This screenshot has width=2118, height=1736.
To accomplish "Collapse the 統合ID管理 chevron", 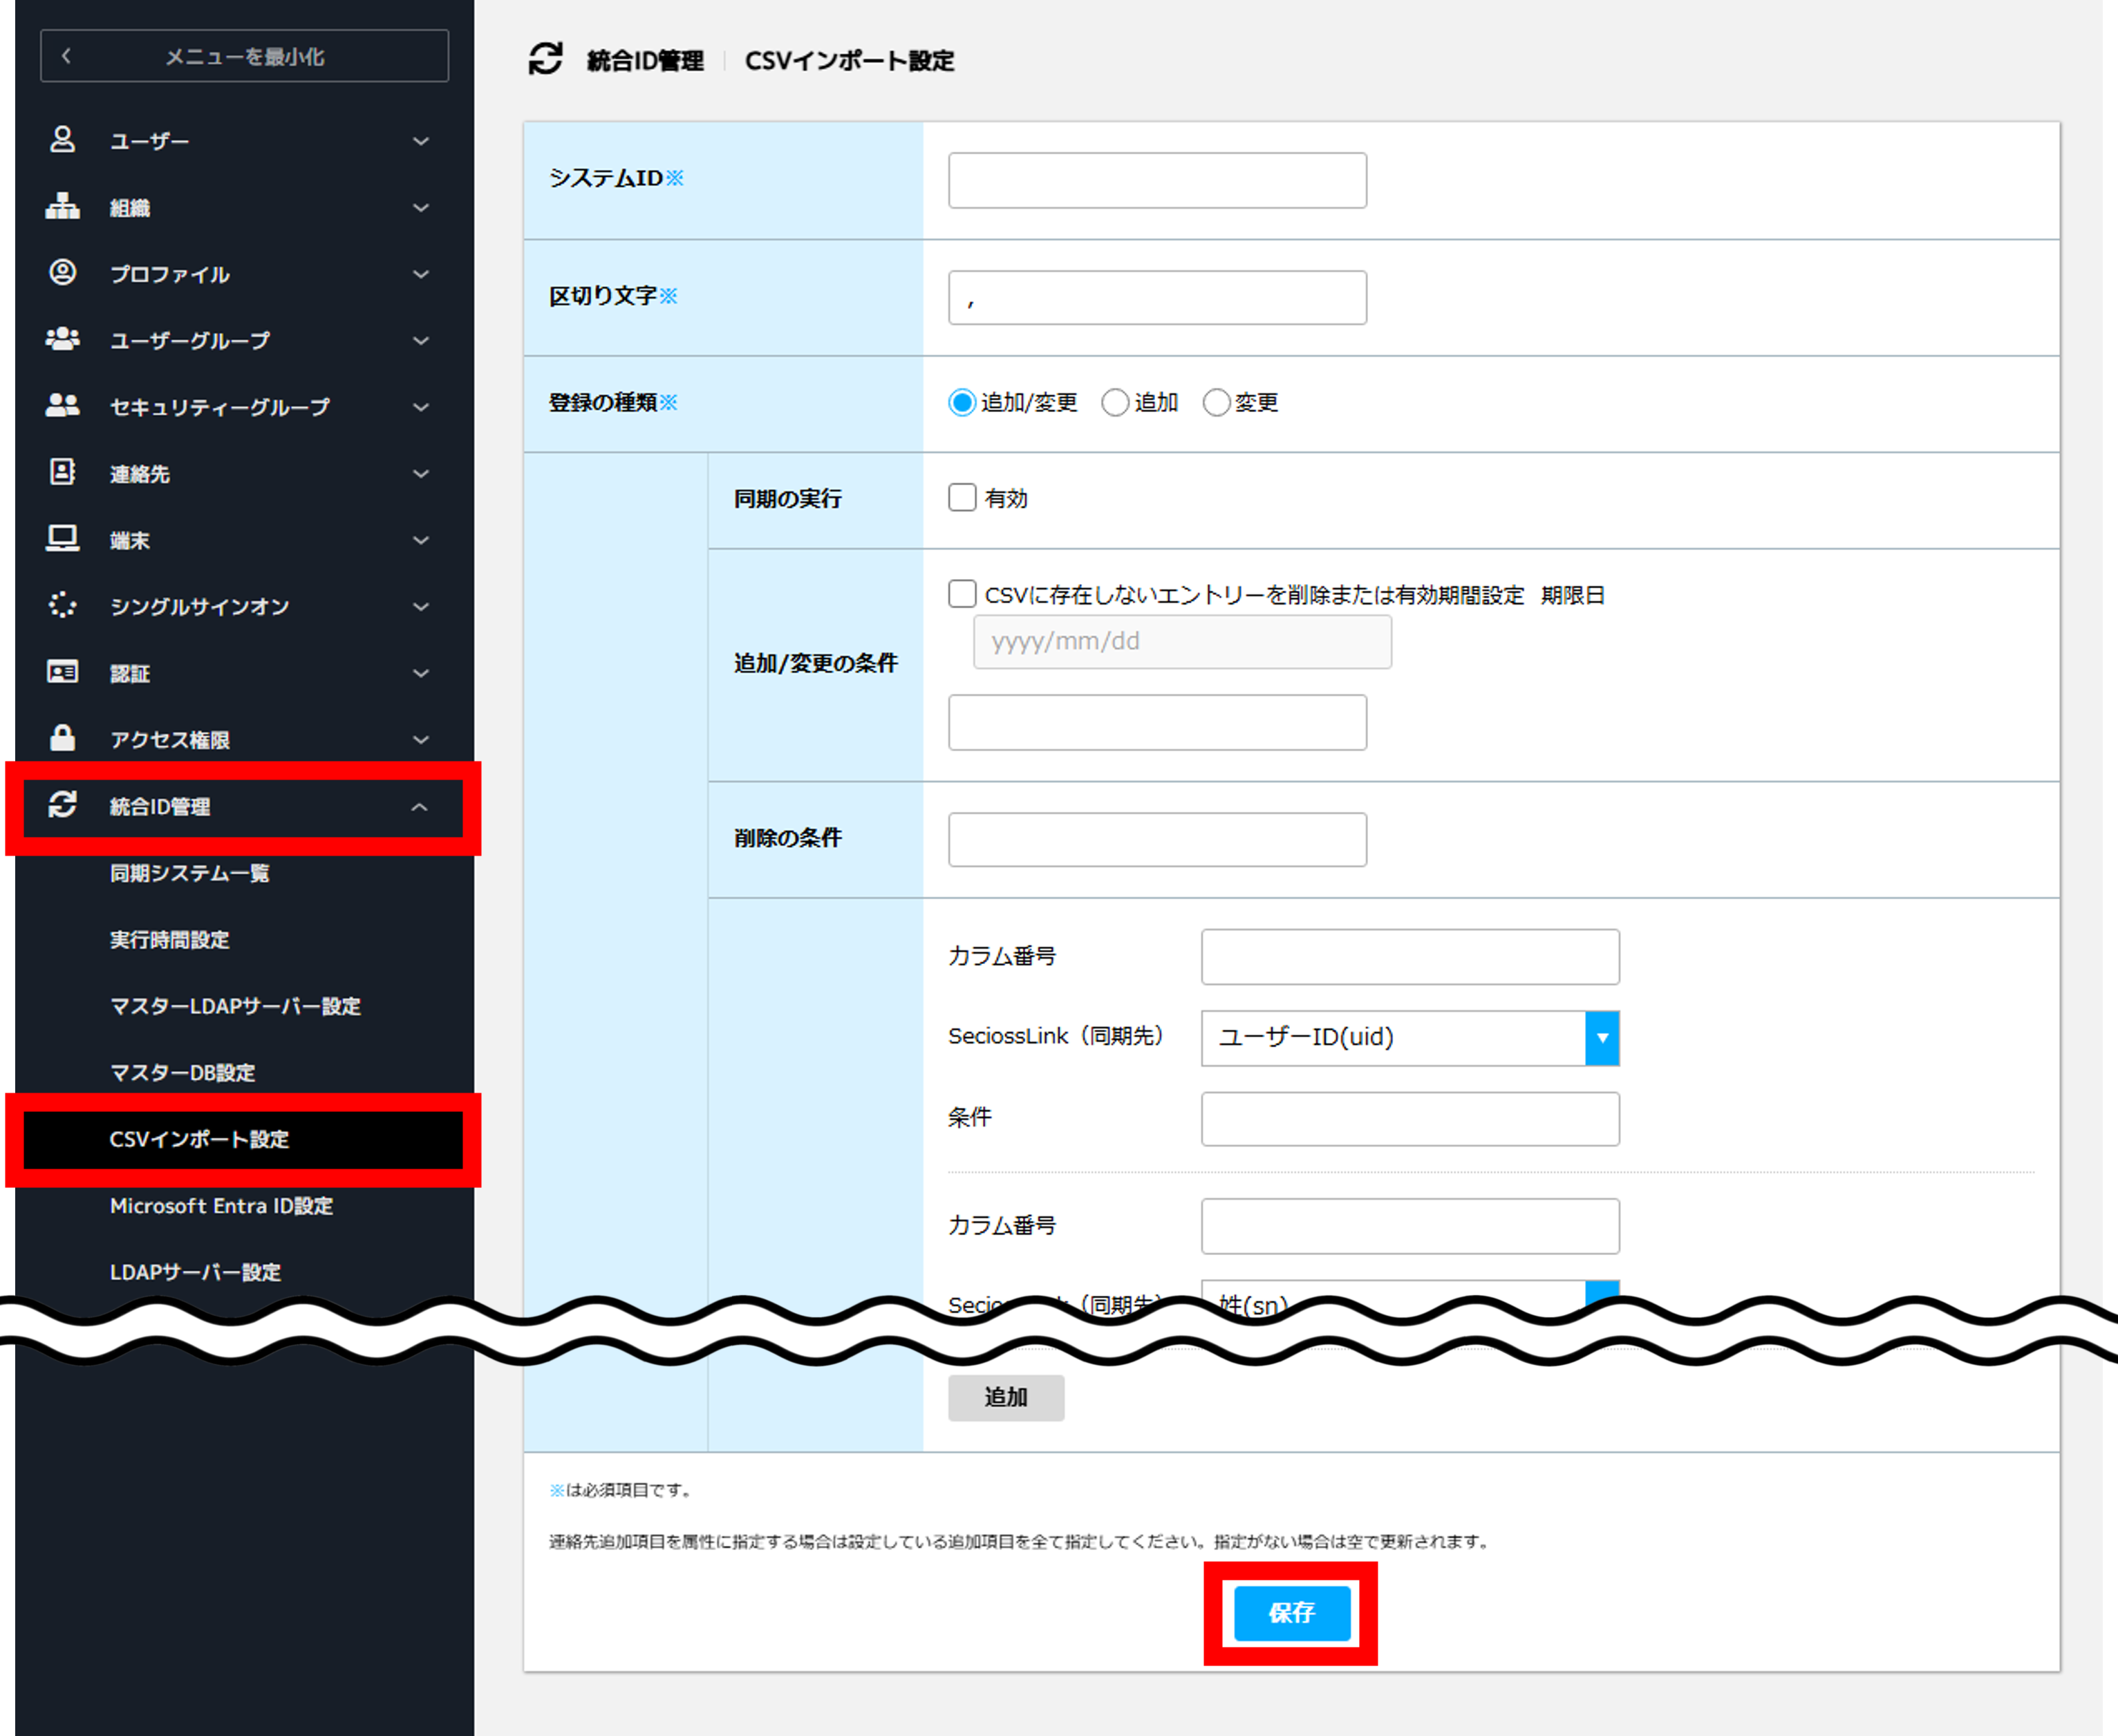I will click(x=420, y=806).
